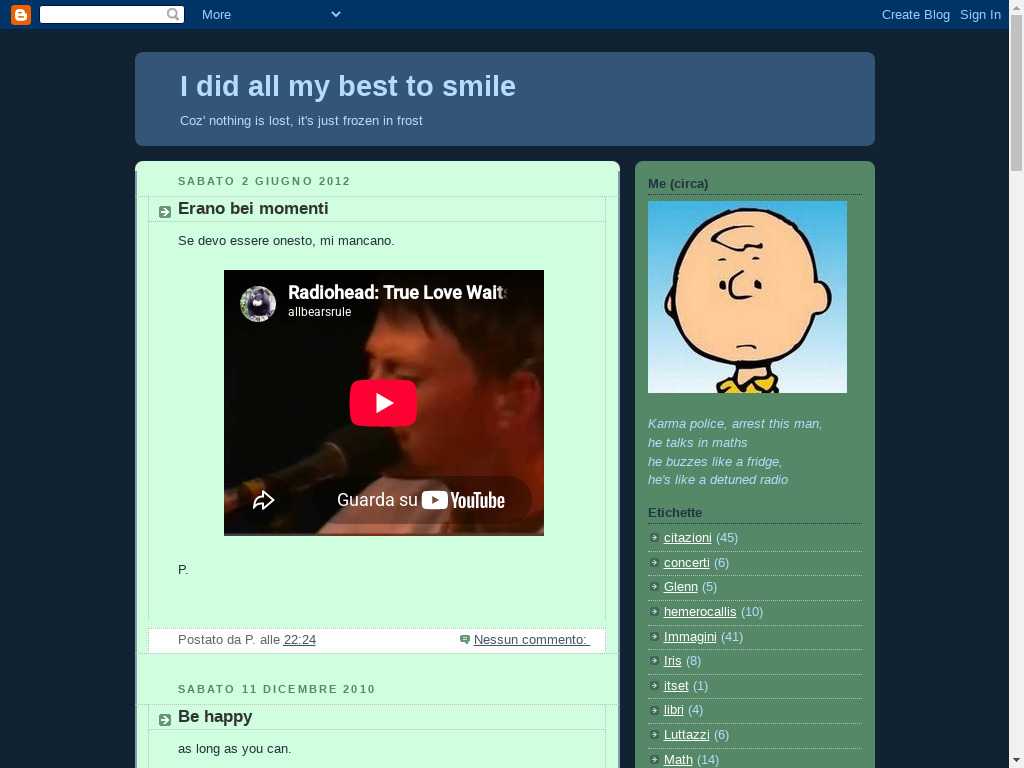1024x768 pixels.
Task: Click bullet icon next to hemerocallis
Action: 654,611
